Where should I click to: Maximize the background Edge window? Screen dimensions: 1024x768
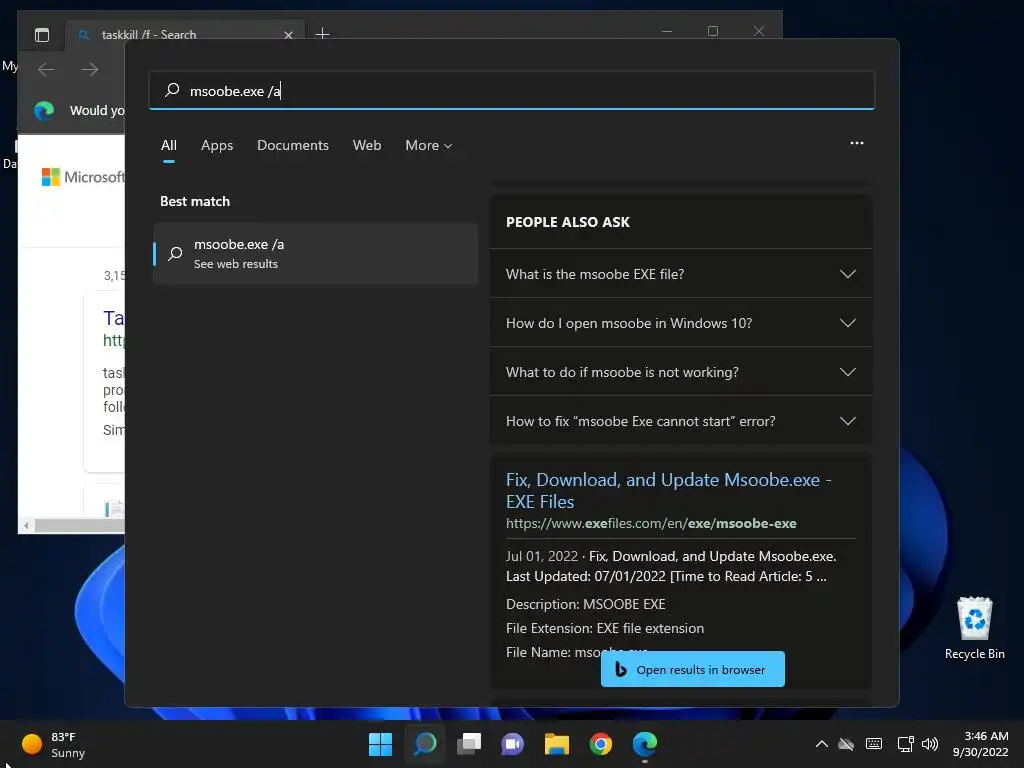712,31
